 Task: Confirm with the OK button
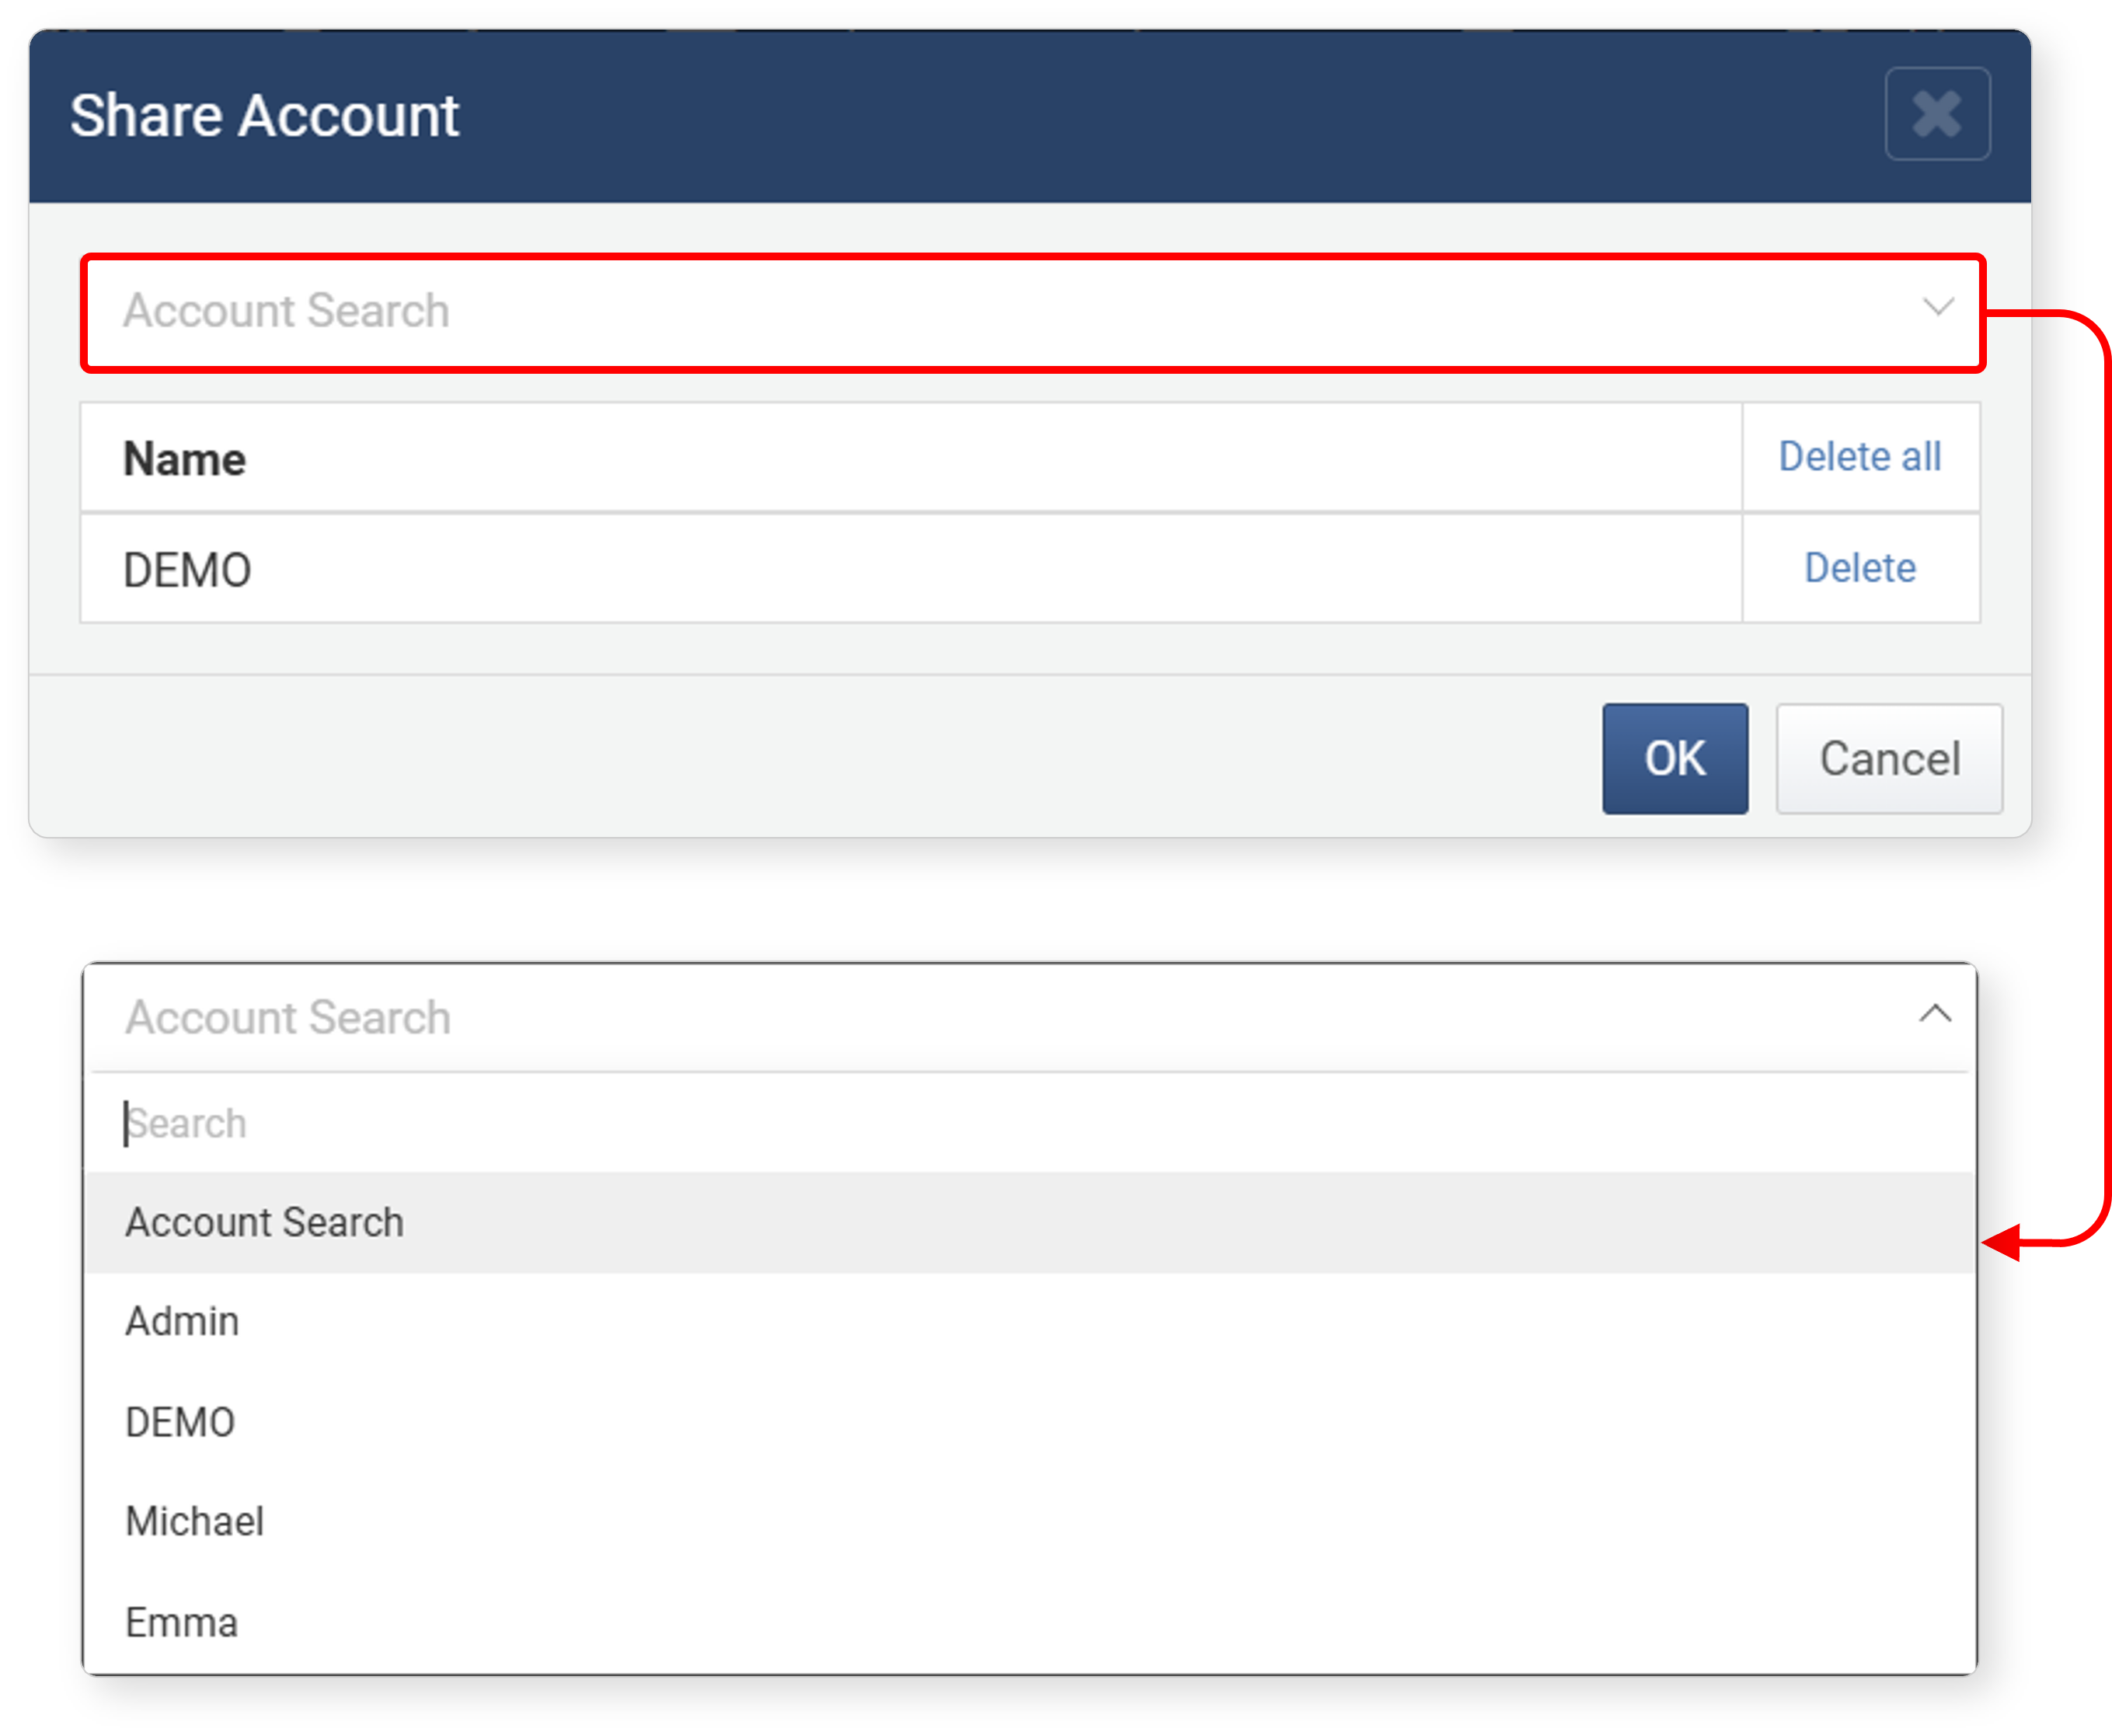[x=1674, y=758]
